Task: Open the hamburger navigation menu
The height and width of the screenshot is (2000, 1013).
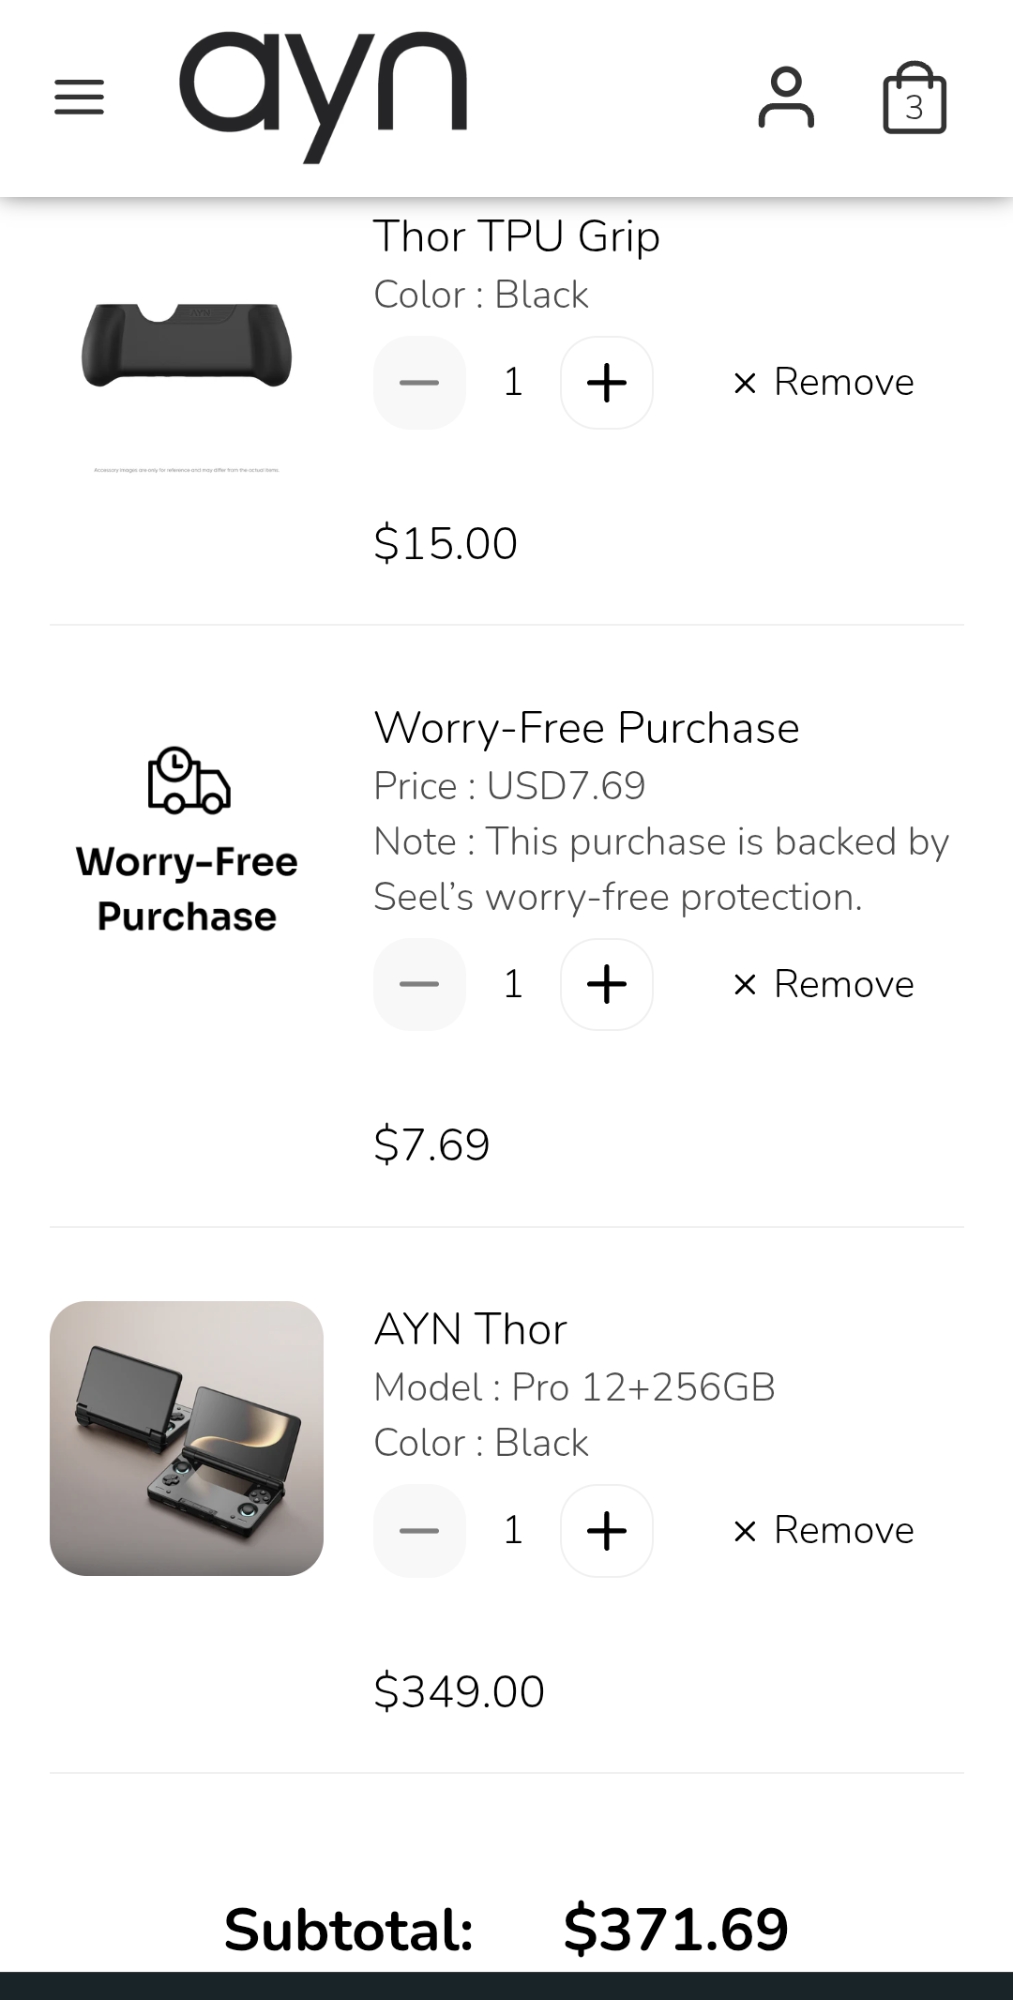Action: (79, 97)
